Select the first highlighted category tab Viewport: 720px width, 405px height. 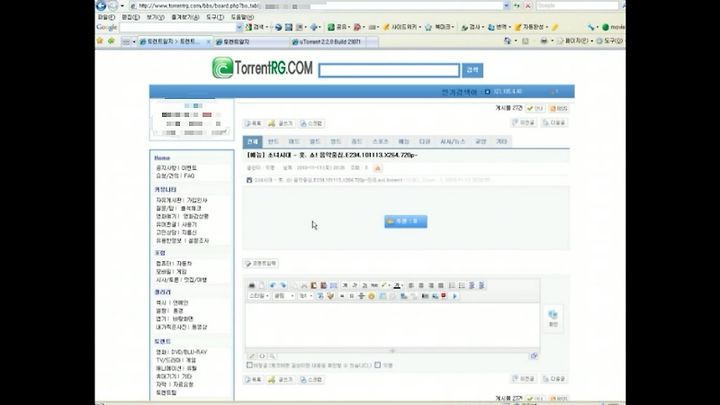252,141
